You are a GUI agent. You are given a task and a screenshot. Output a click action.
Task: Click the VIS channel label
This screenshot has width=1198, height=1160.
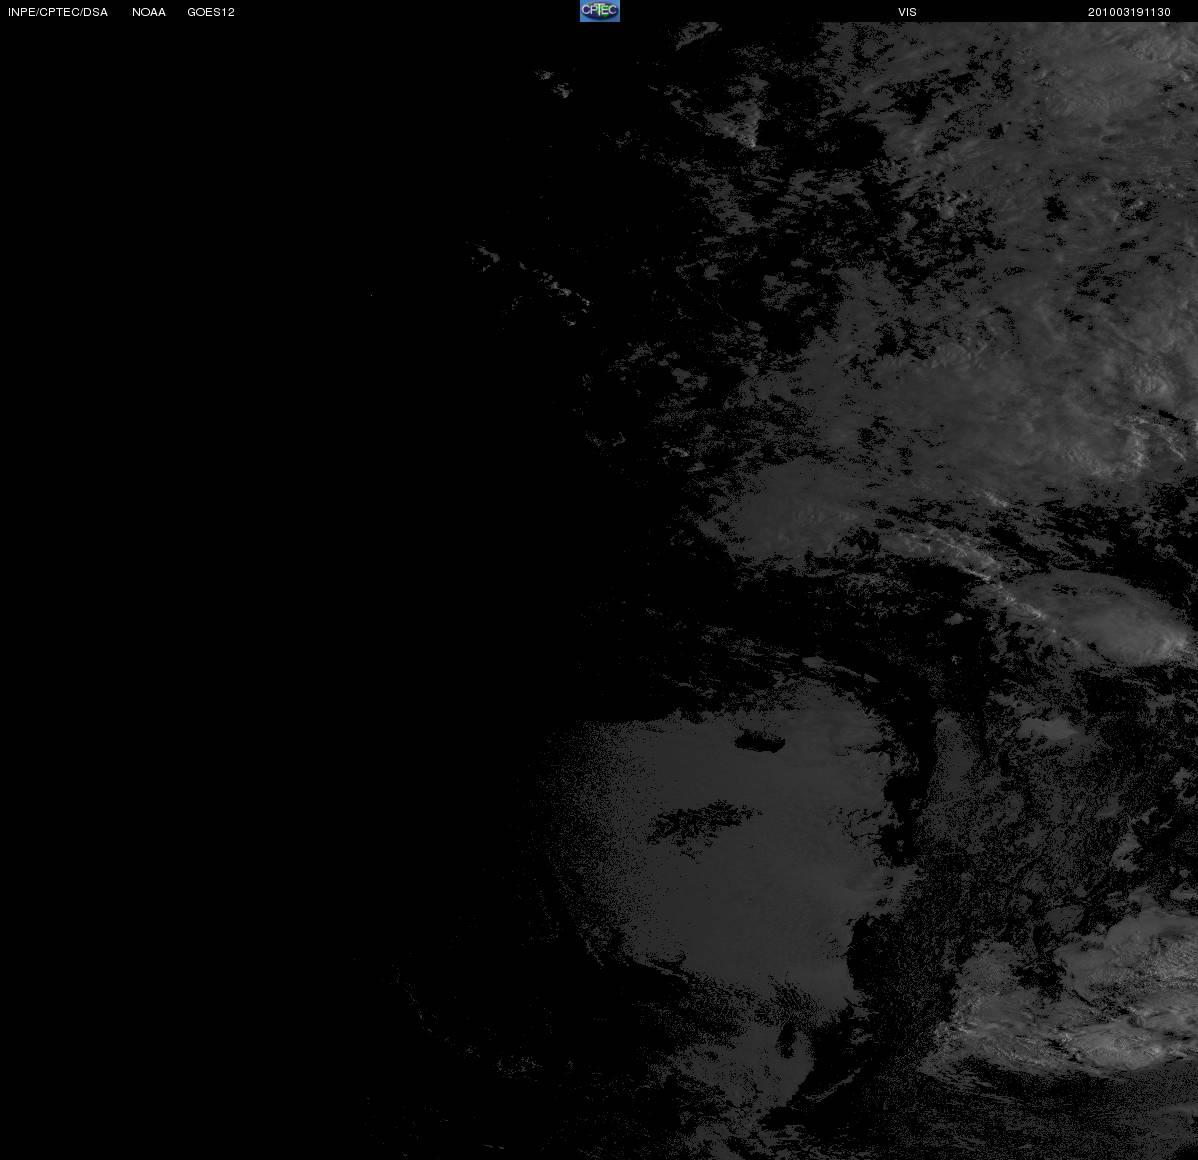[x=907, y=12]
